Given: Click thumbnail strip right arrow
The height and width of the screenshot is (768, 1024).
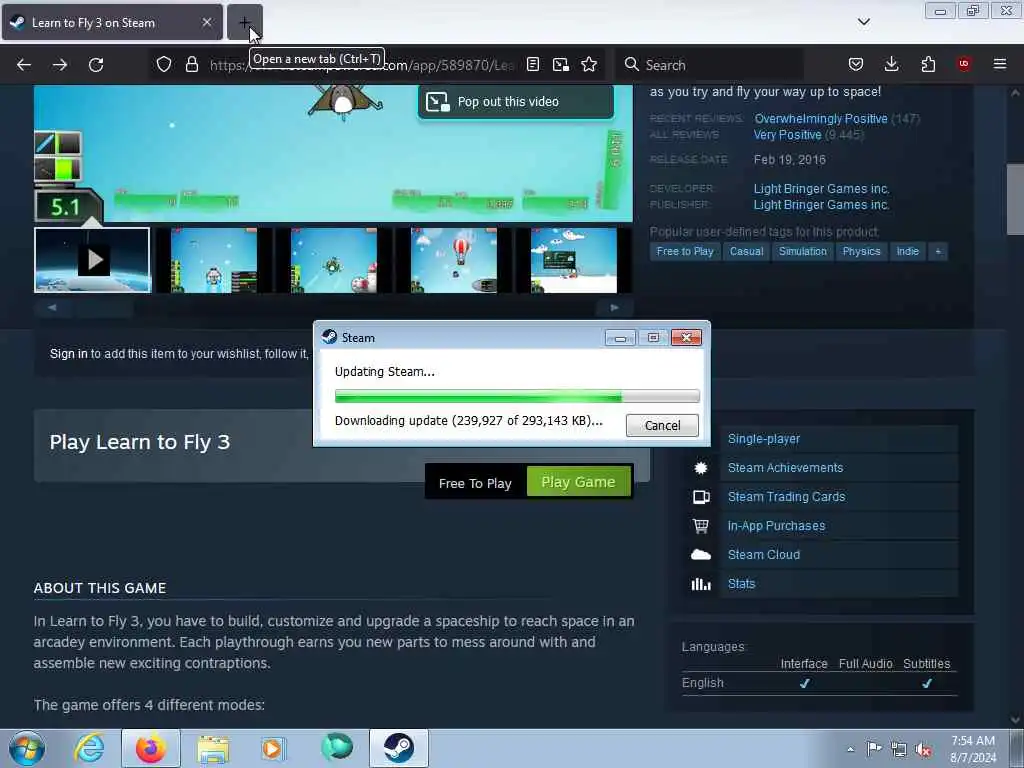Looking at the screenshot, I should [x=615, y=308].
